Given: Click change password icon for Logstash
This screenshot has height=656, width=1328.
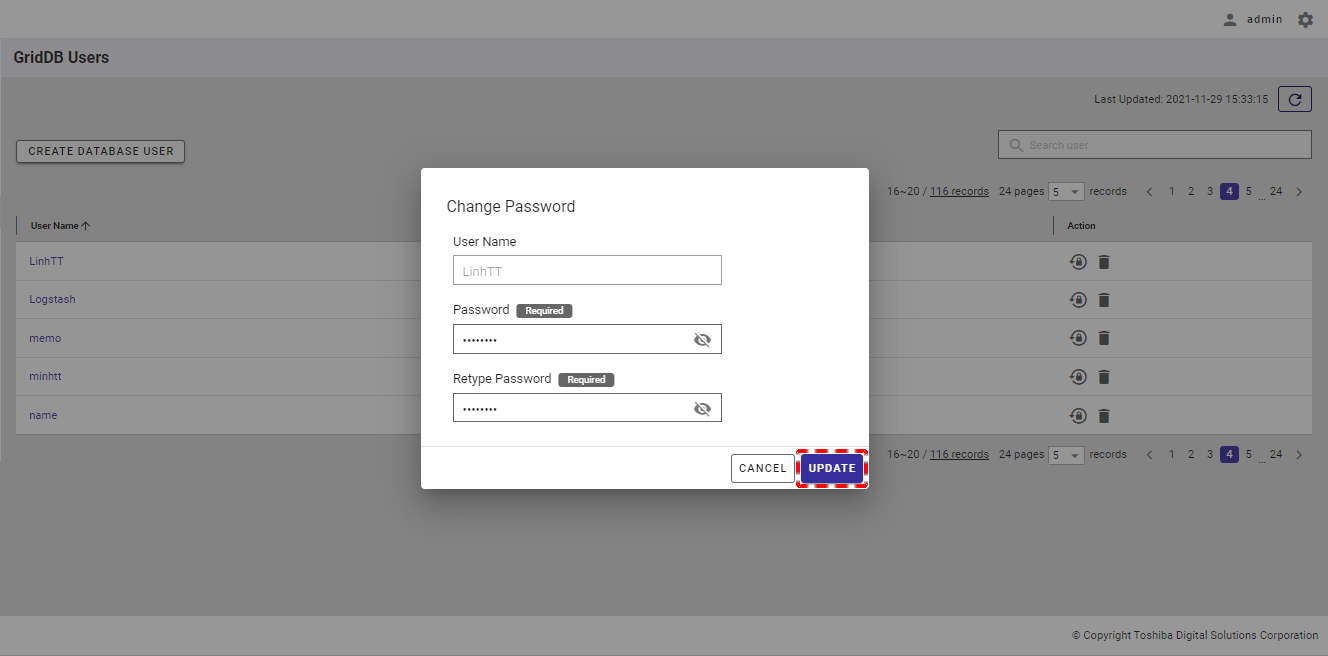Looking at the screenshot, I should [x=1078, y=300].
